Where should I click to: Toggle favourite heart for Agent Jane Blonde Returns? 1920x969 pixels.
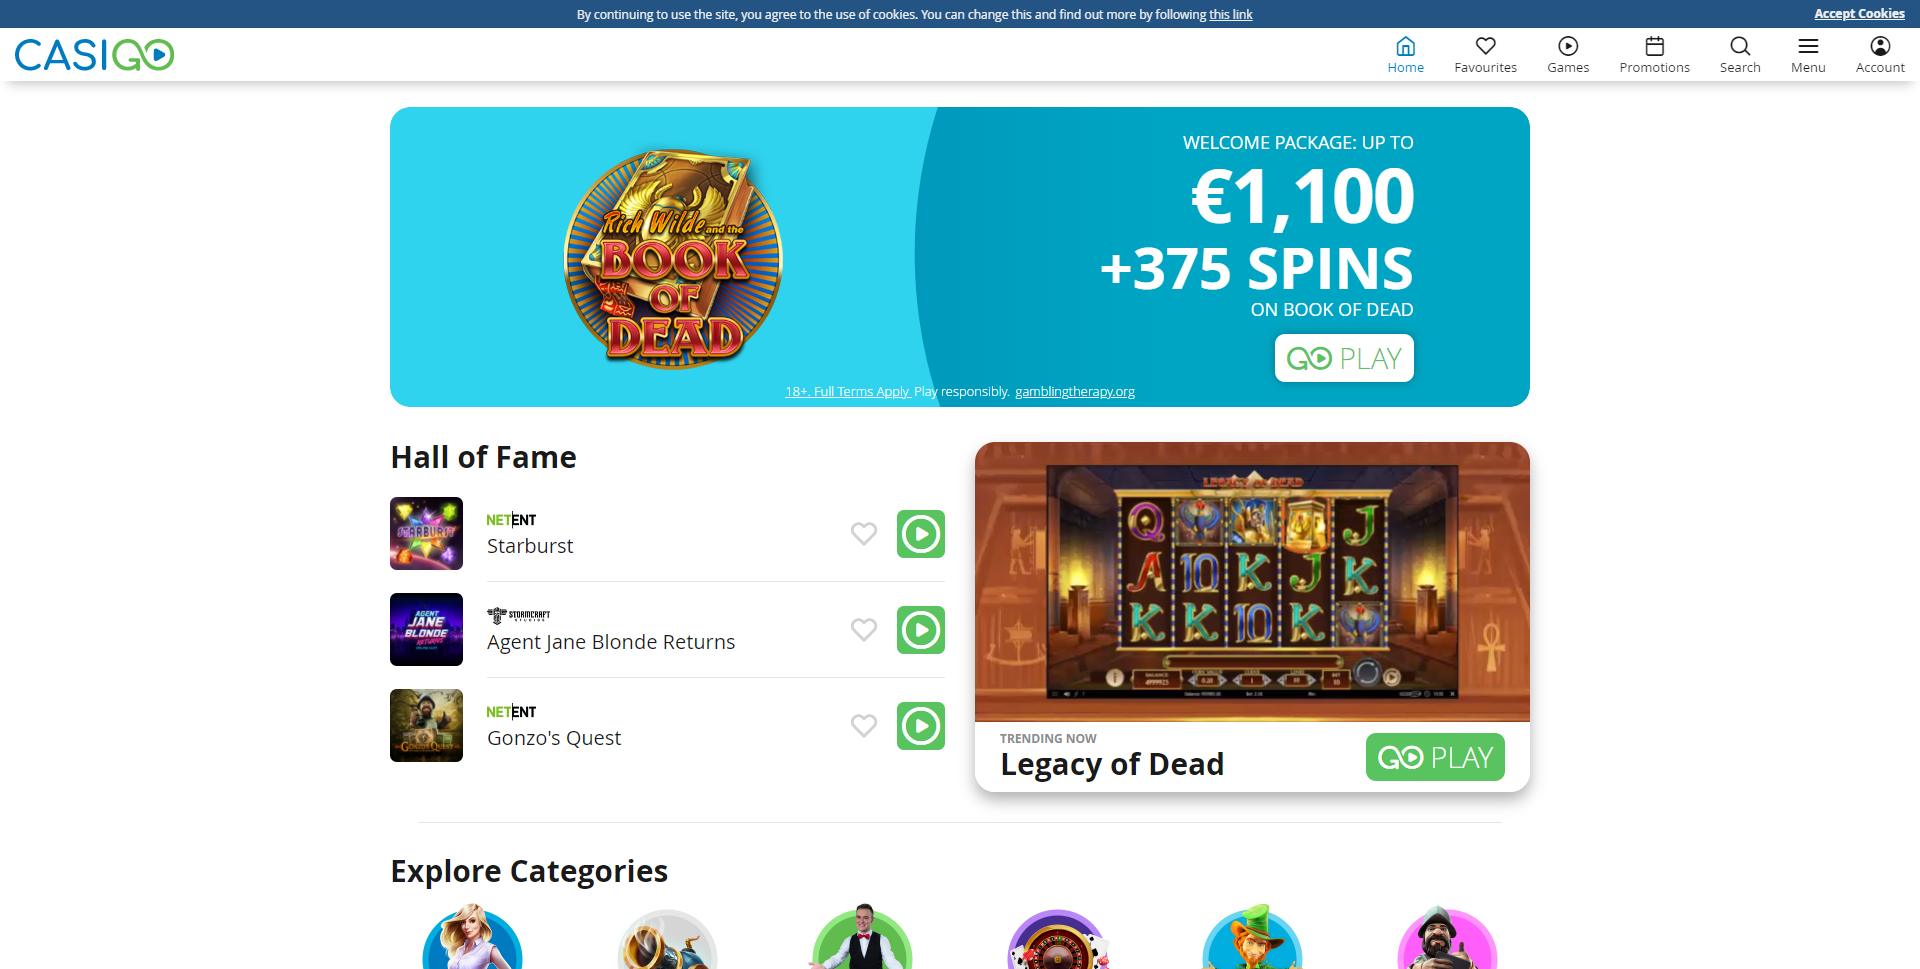[x=864, y=630]
